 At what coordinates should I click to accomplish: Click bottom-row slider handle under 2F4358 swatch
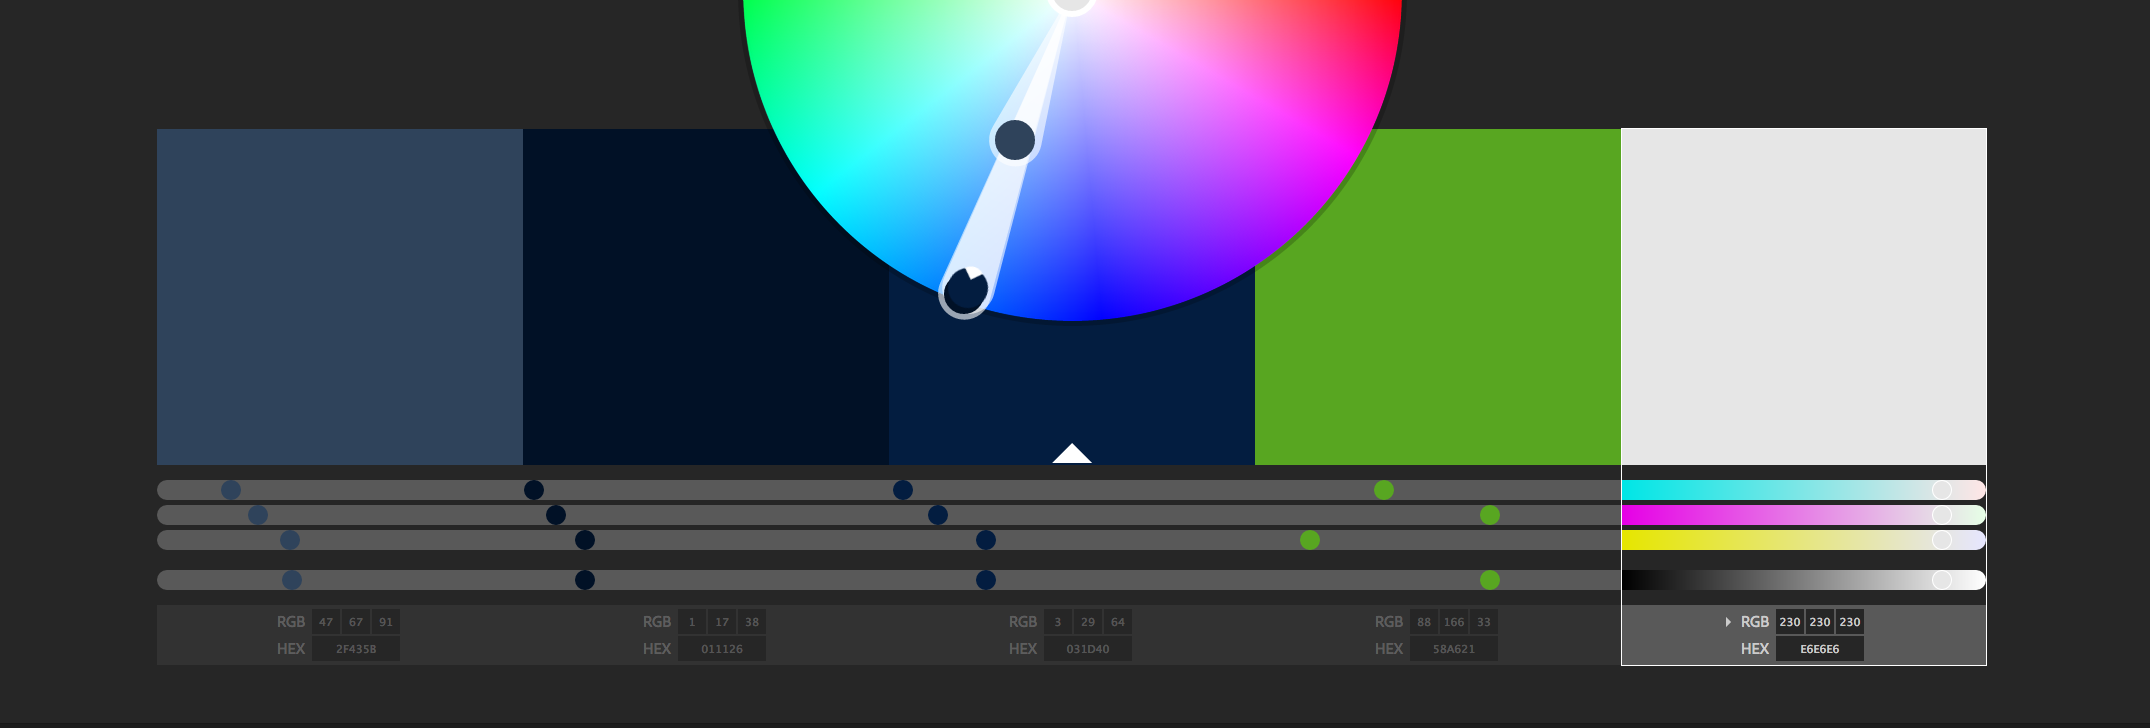pos(292,580)
